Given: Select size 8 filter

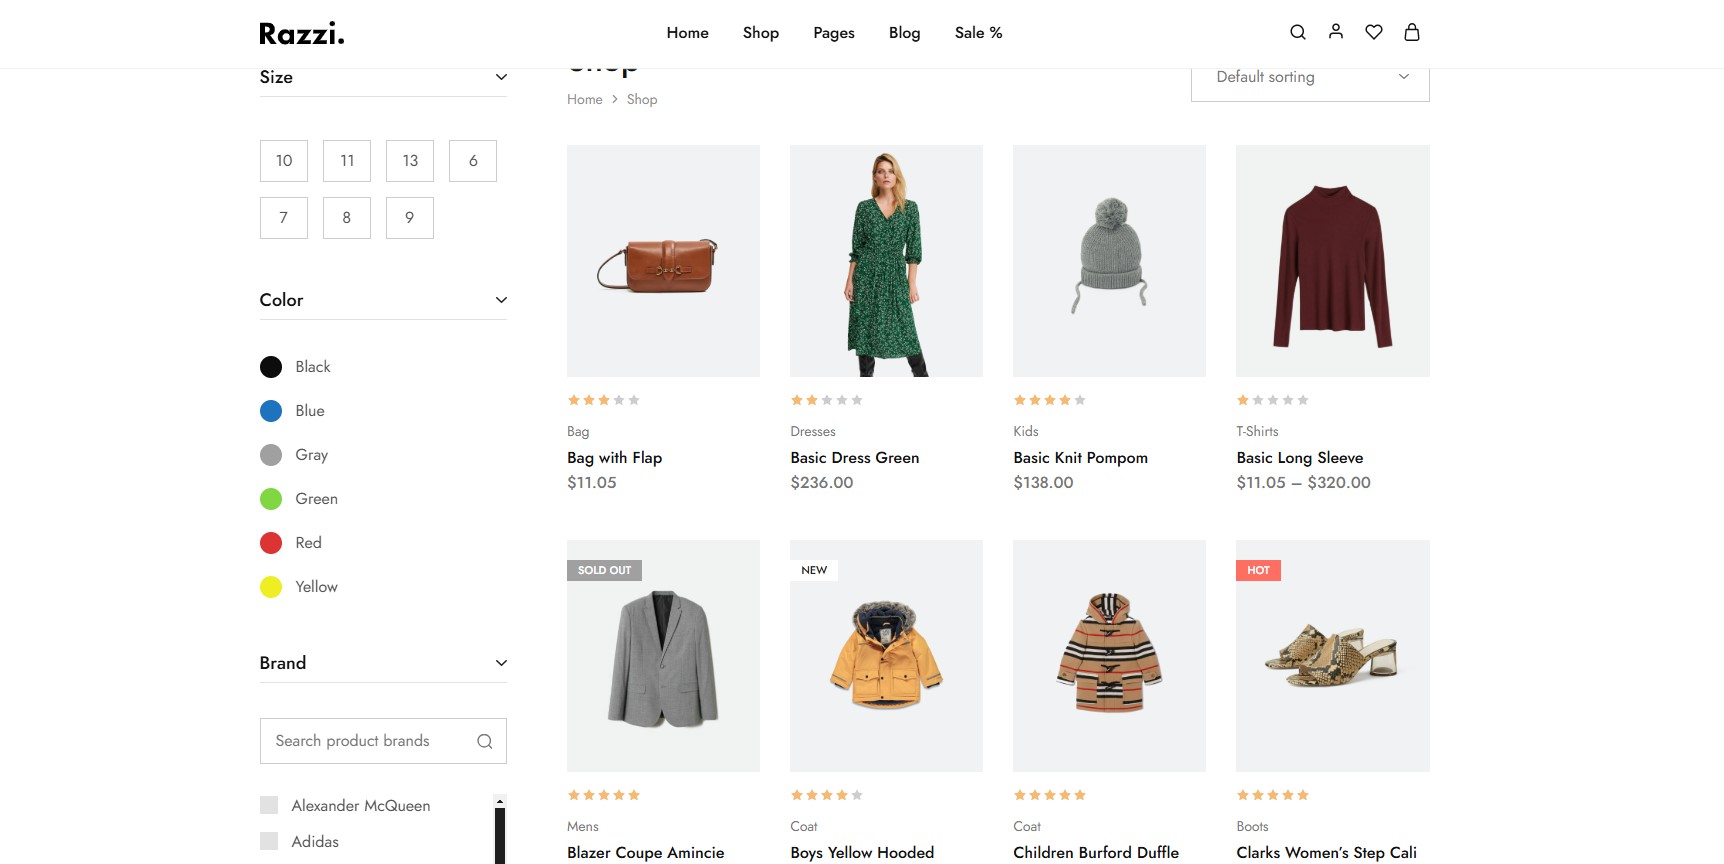Looking at the screenshot, I should 347,218.
